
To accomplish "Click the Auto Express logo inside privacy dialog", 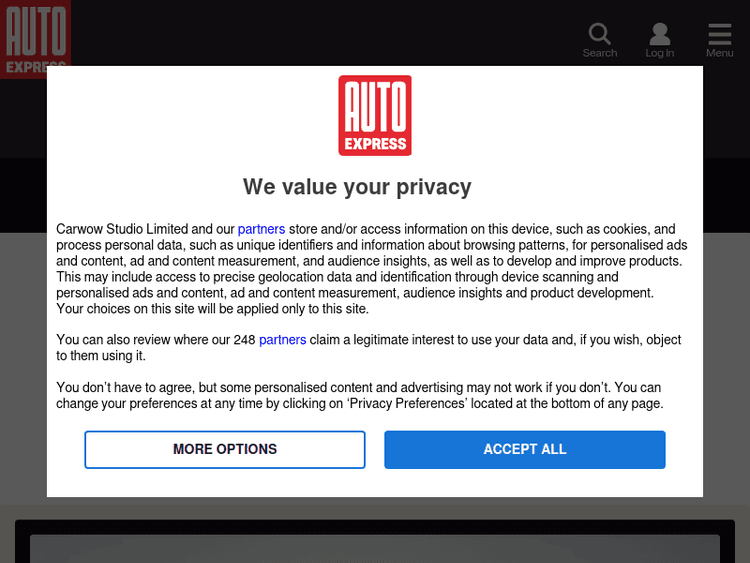I will pyautogui.click(x=375, y=115).
